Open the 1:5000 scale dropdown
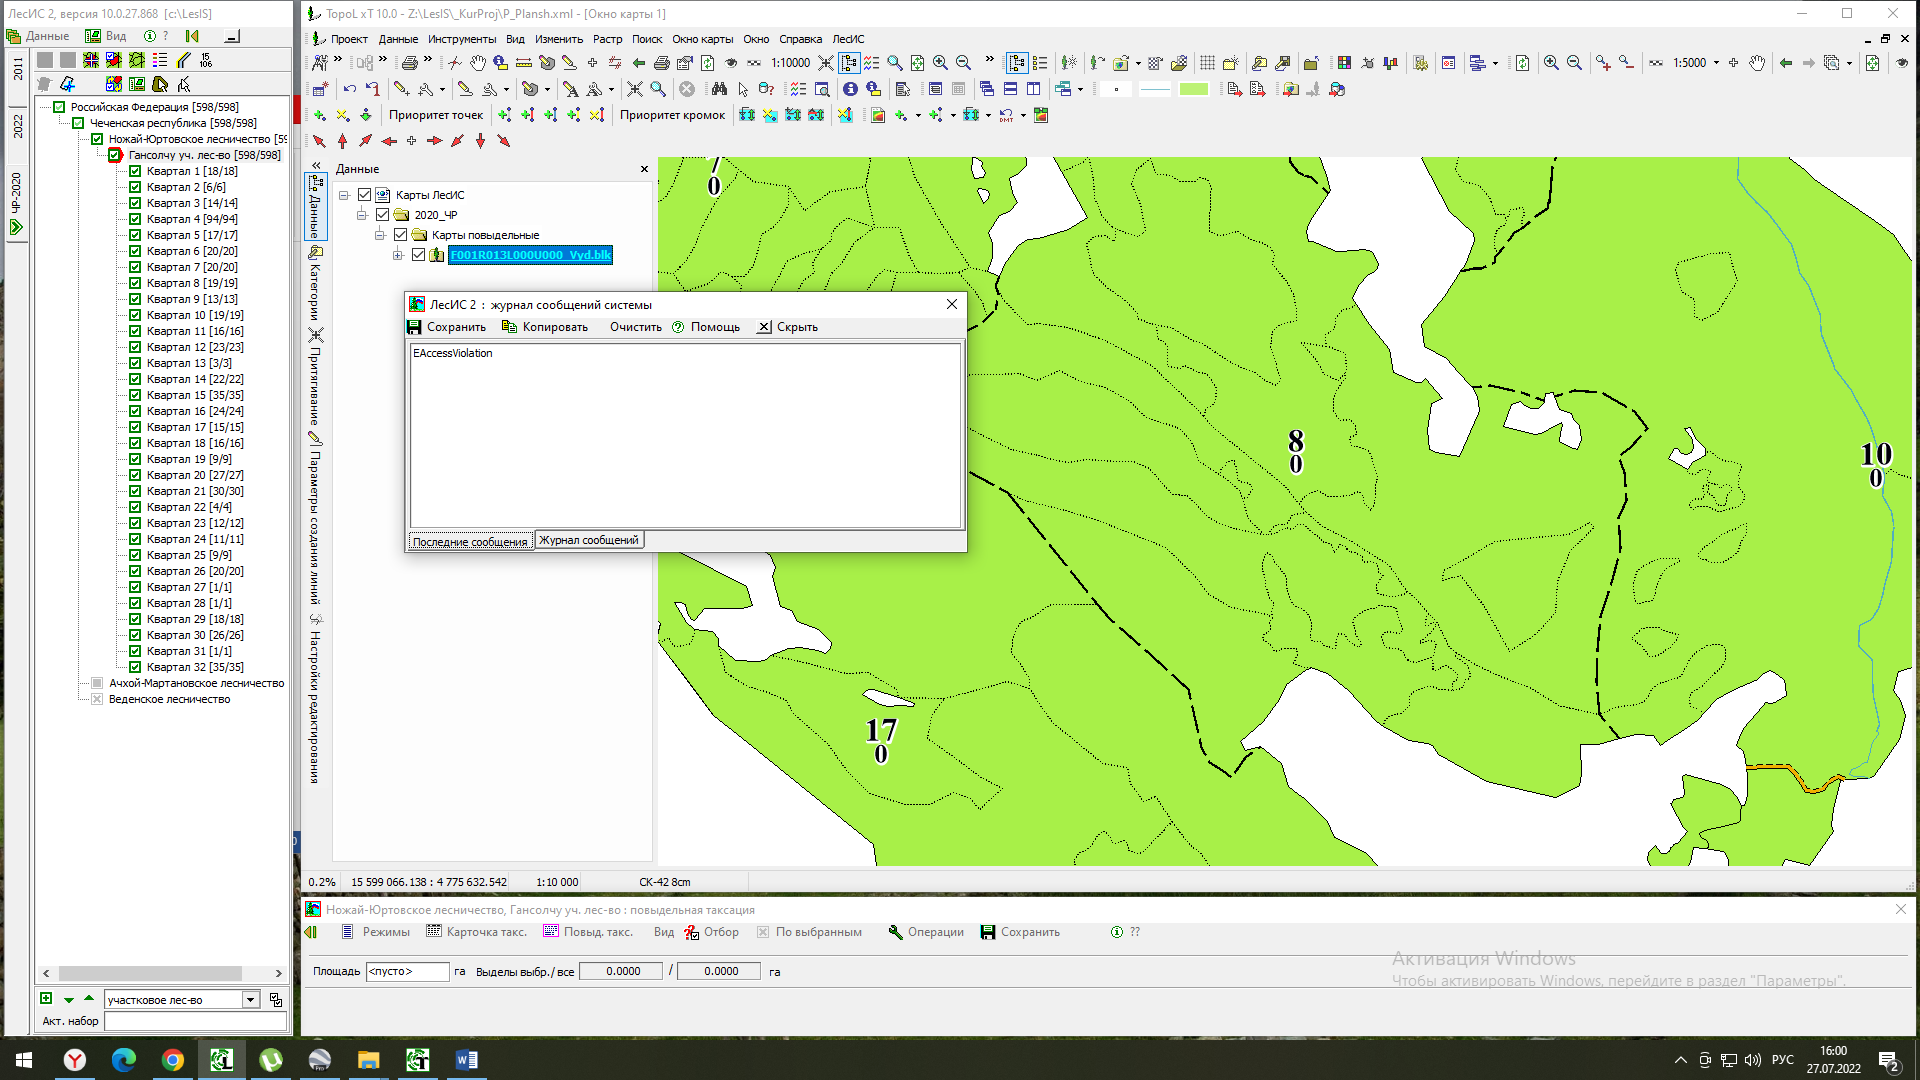The width and height of the screenshot is (1920, 1080). coord(1716,63)
